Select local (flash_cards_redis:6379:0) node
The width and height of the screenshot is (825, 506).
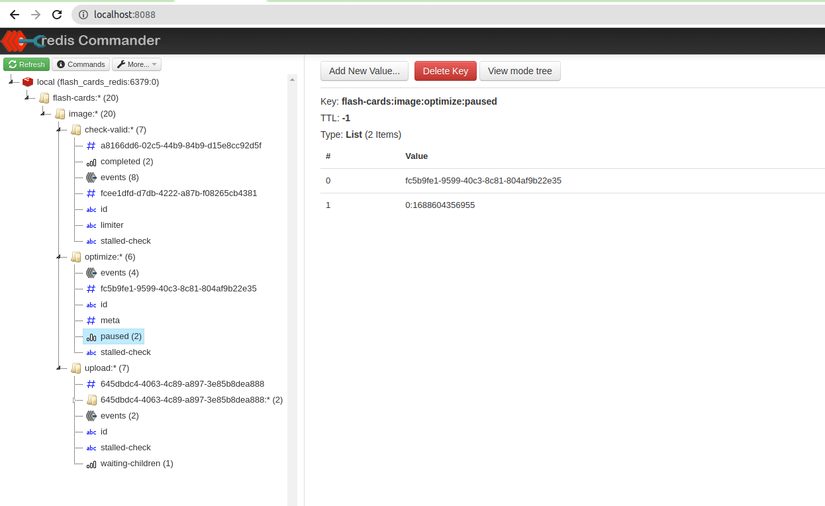98,82
